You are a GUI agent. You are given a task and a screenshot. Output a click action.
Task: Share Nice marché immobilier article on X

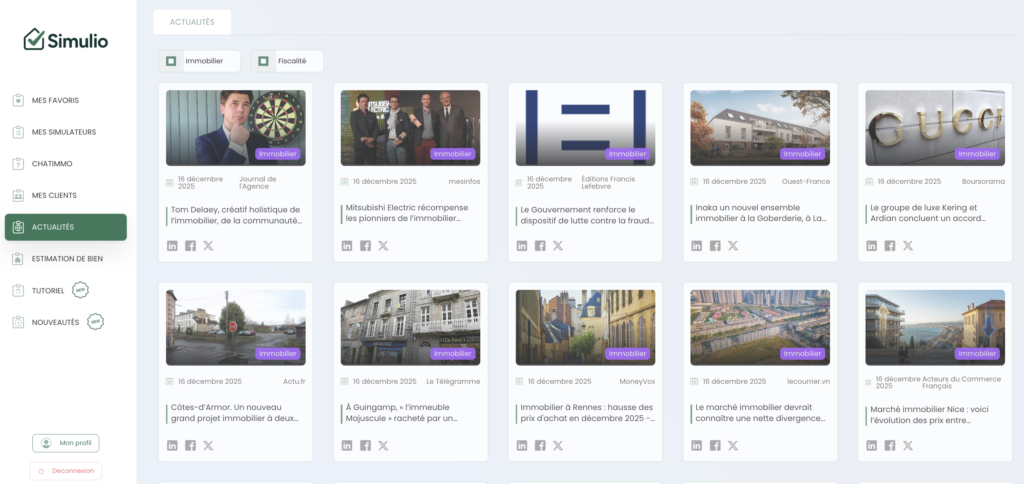coord(908,446)
